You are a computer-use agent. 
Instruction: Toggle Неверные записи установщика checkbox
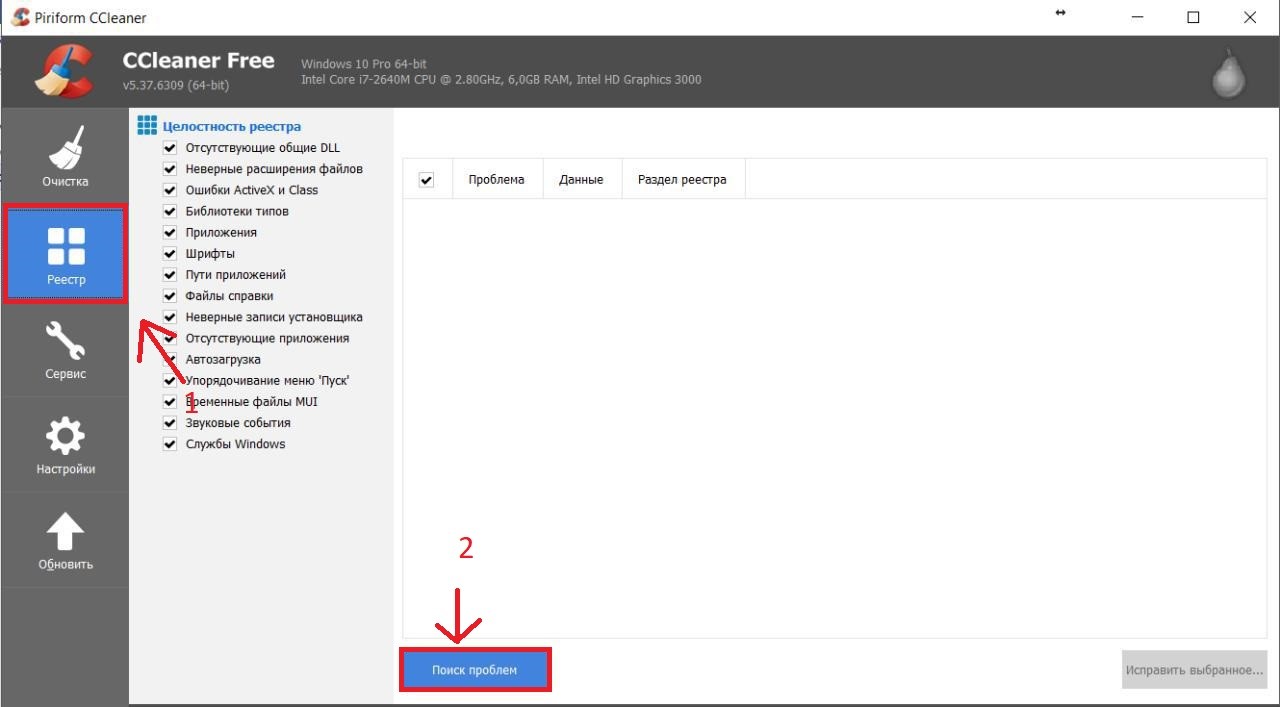pyautogui.click(x=170, y=317)
